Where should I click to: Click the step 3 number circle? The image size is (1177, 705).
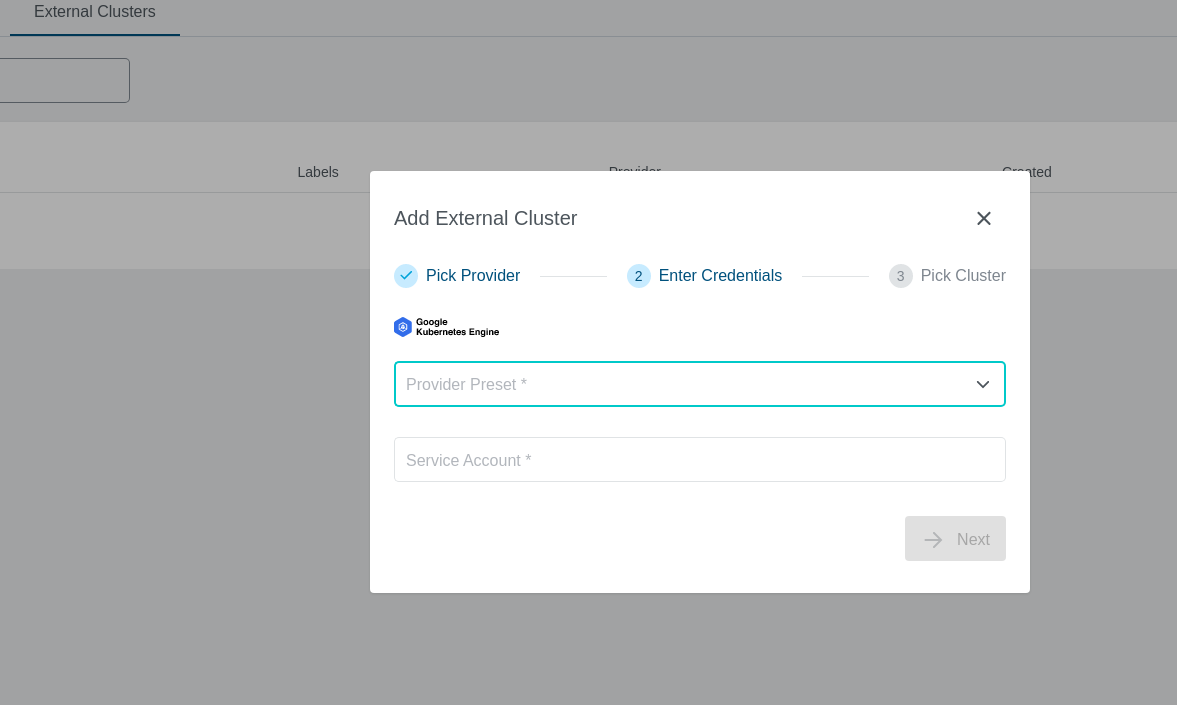(900, 276)
